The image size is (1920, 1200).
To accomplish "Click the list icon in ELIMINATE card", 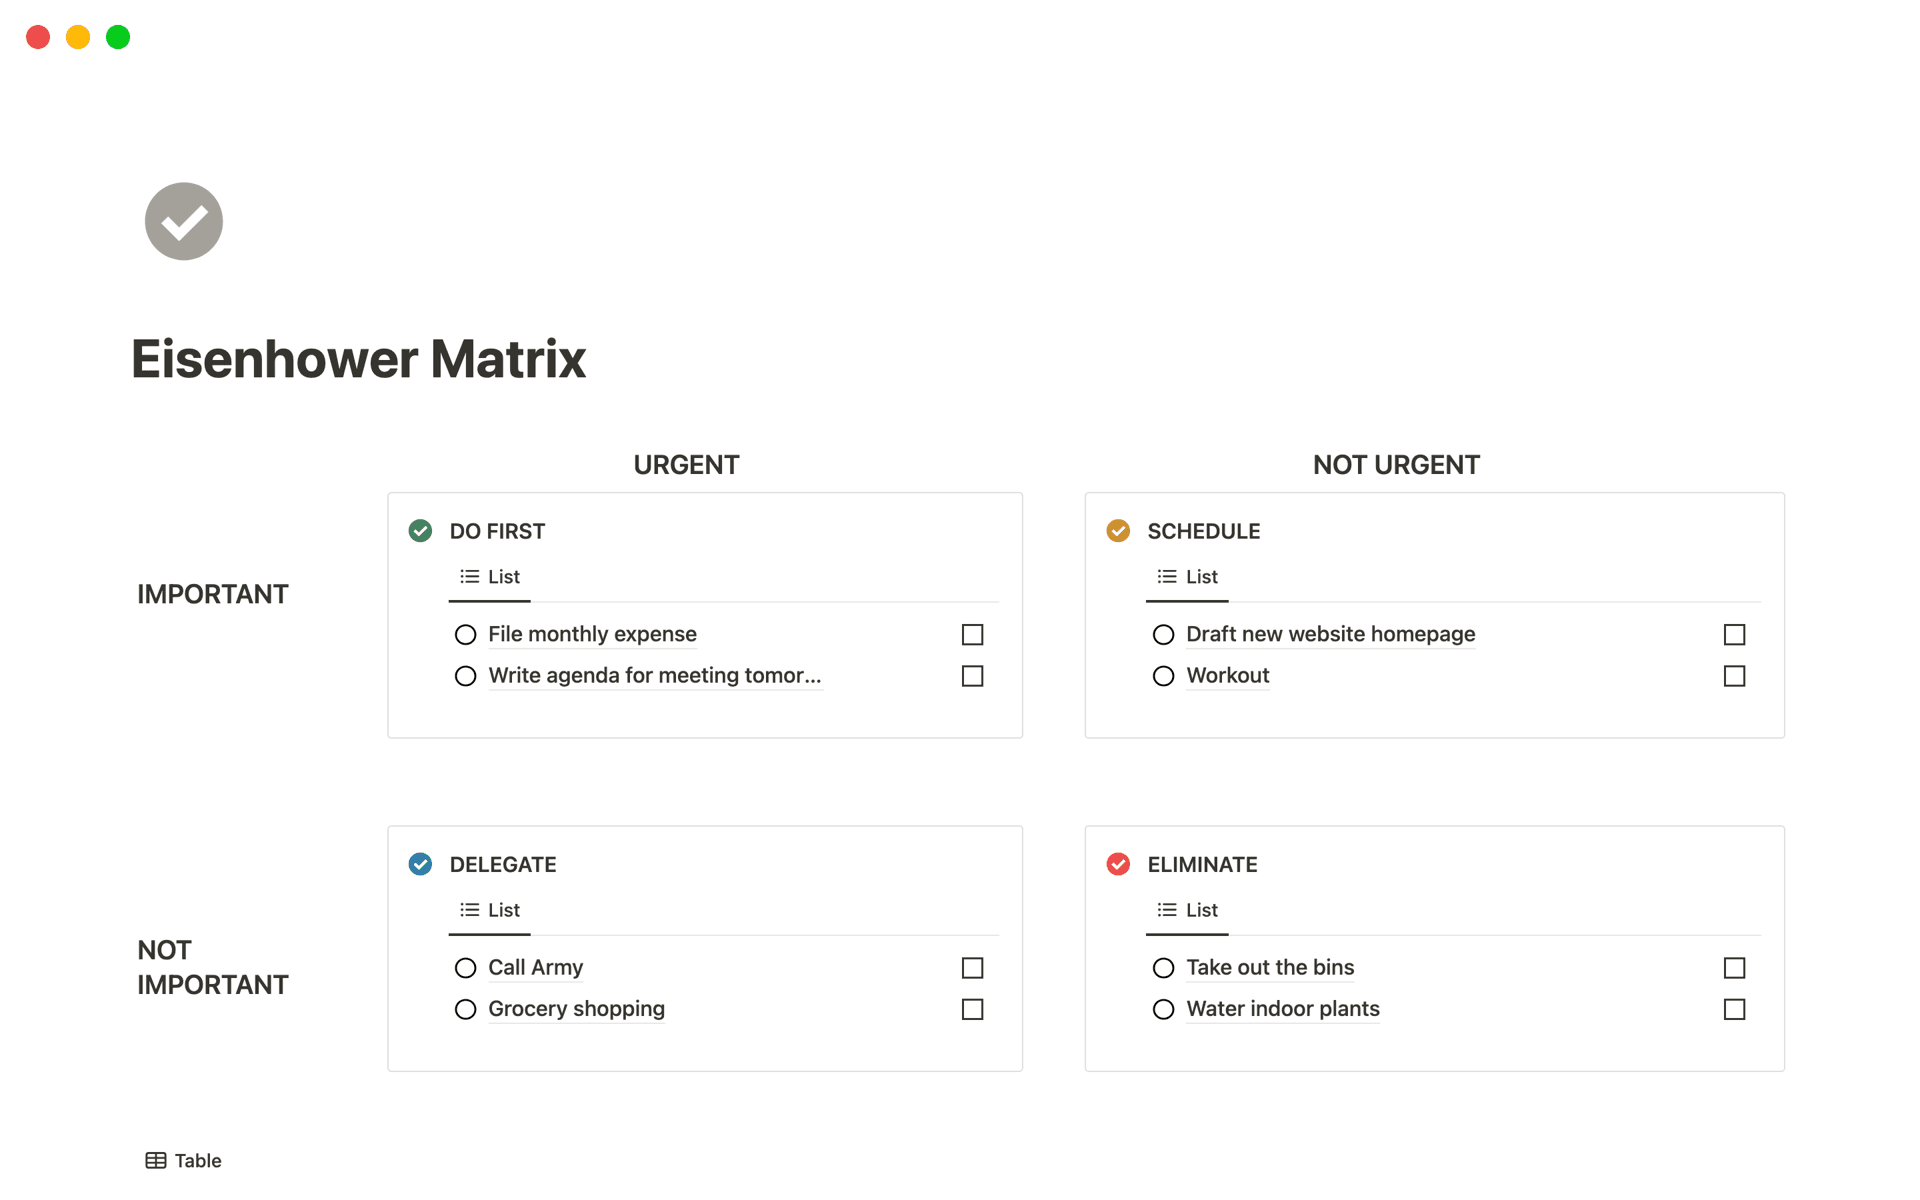I will click(x=1165, y=909).
